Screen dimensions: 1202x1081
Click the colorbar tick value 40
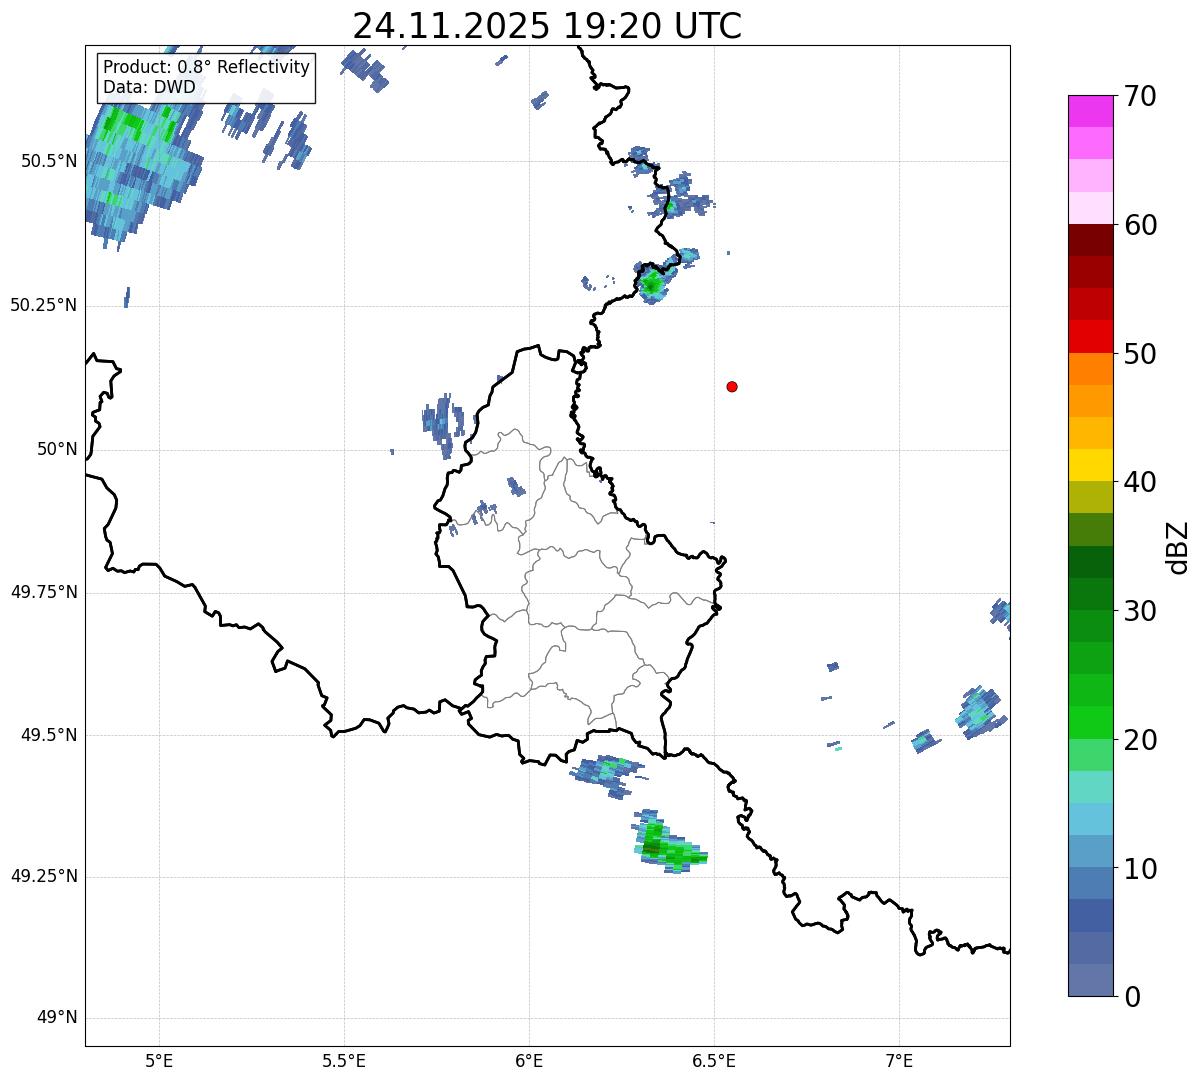(x=1142, y=482)
